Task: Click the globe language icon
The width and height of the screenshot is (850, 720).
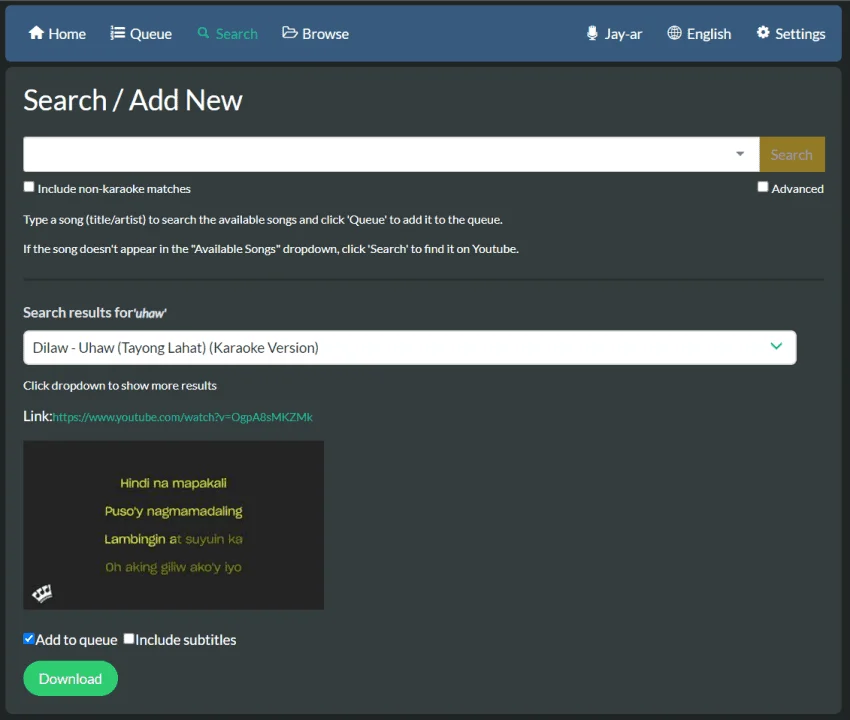Action: [x=674, y=33]
